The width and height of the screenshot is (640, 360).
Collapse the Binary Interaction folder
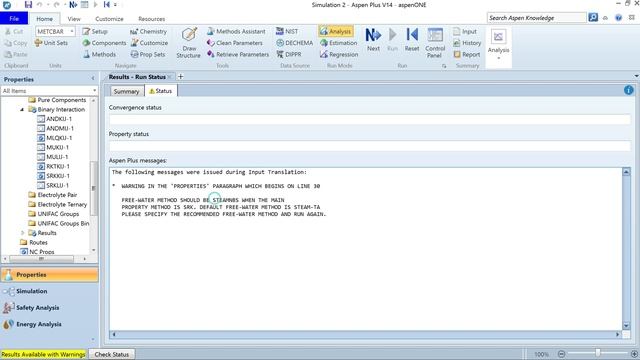[x=22, y=109]
